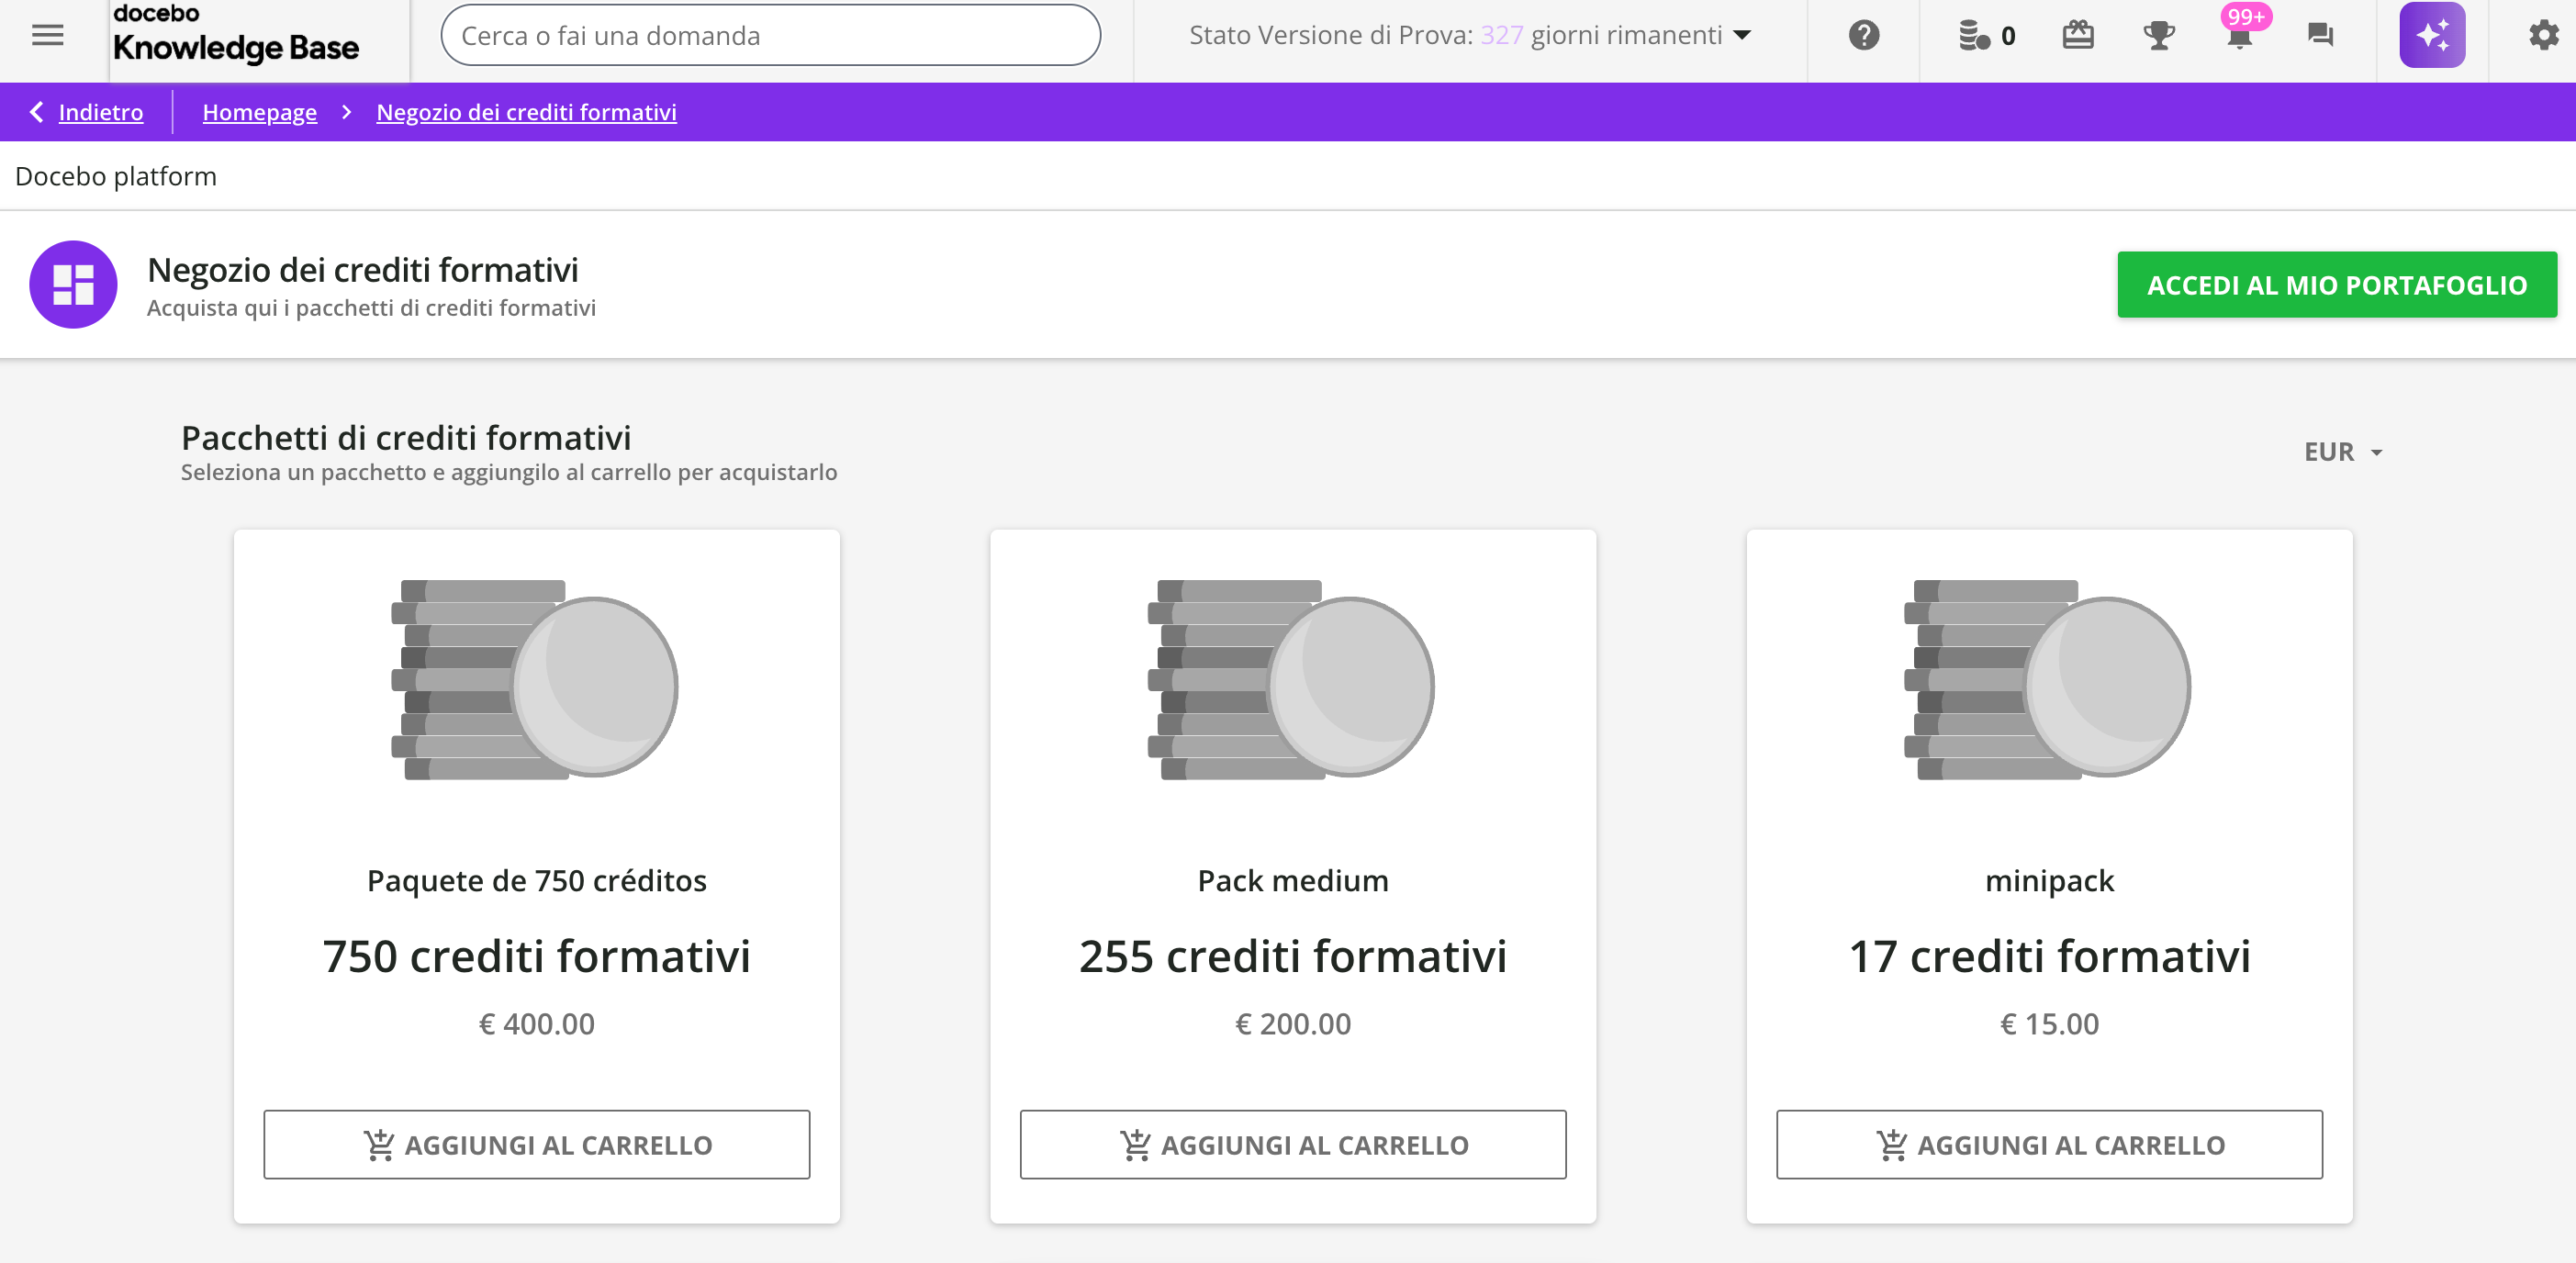Open the chat messages icon
This screenshot has height=1263, width=2576.
(x=2320, y=35)
